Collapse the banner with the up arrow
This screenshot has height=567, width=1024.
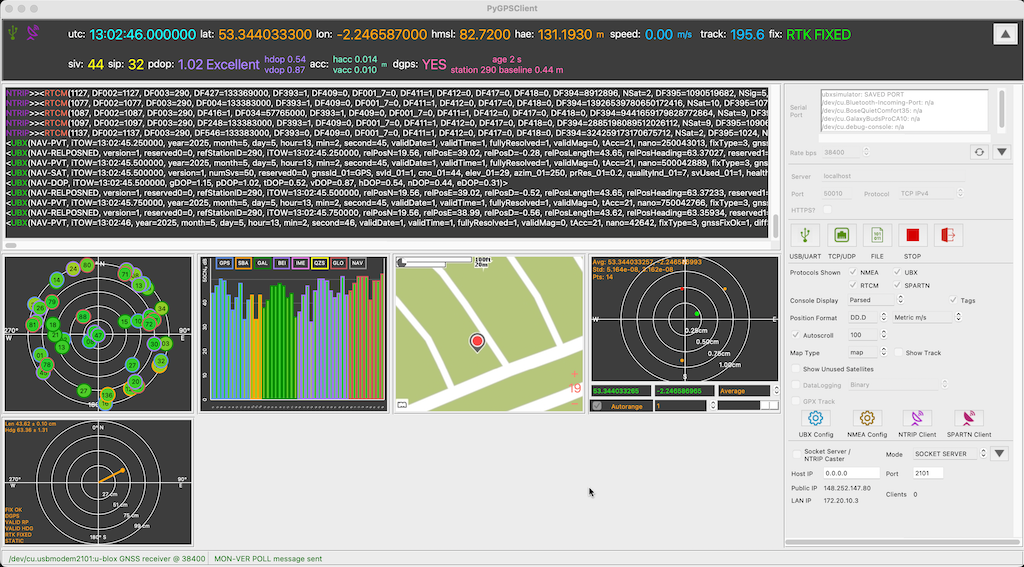coord(1005,35)
